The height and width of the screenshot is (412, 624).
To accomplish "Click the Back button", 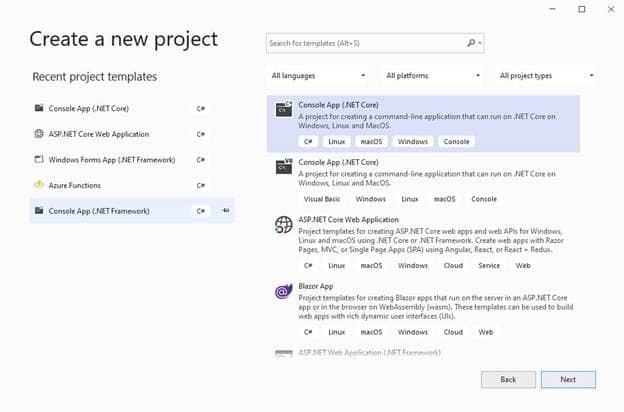I will pos(508,380).
